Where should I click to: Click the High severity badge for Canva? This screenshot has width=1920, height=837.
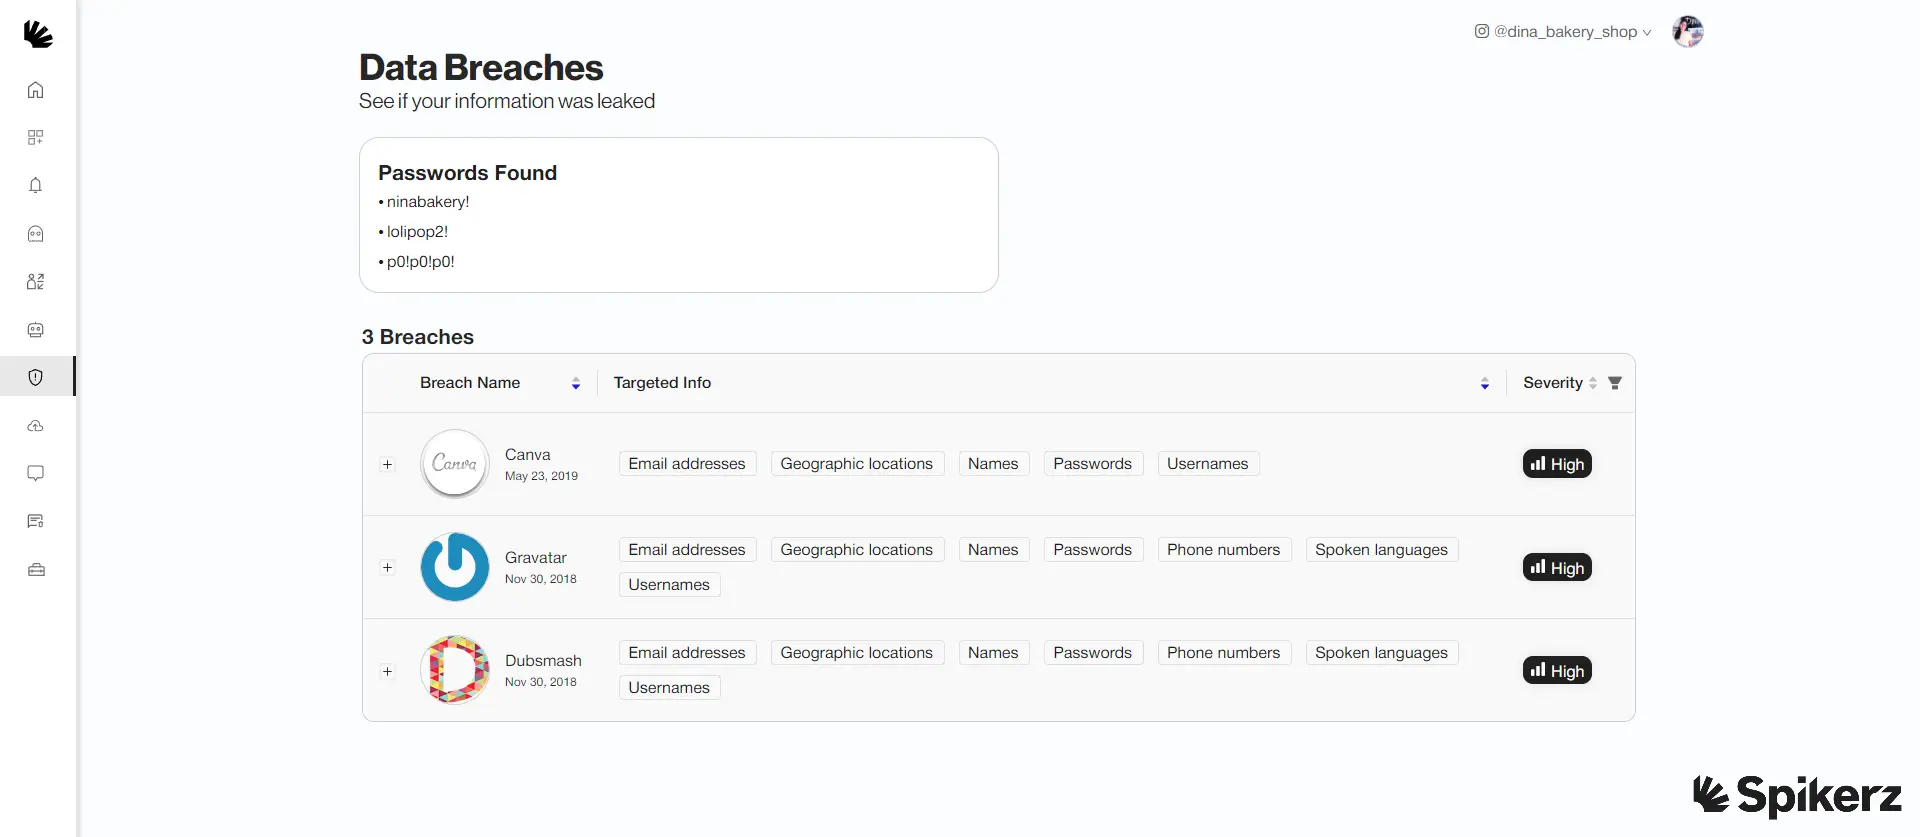click(1557, 464)
